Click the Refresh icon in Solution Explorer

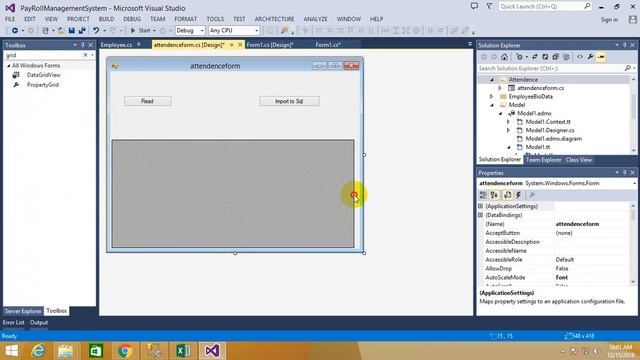point(545,57)
